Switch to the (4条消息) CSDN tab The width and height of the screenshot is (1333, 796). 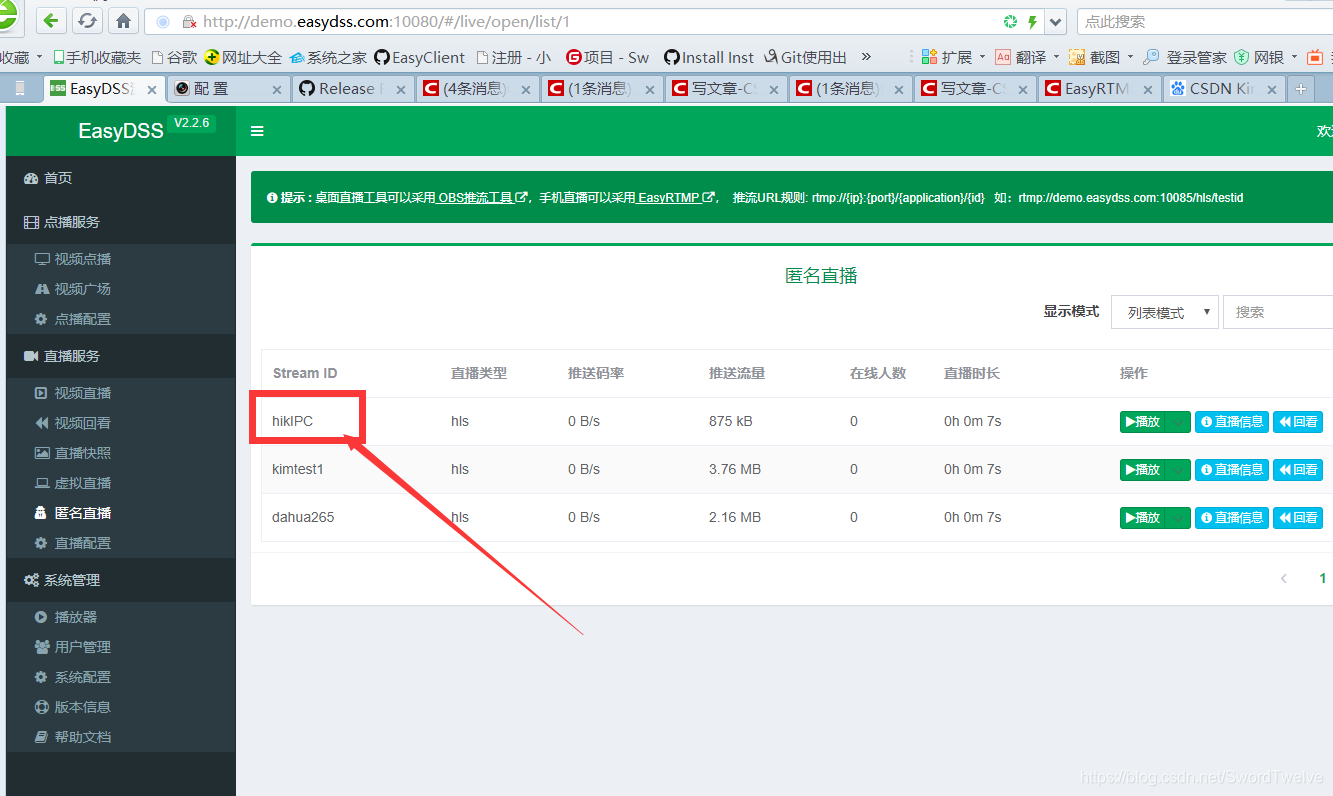[478, 89]
